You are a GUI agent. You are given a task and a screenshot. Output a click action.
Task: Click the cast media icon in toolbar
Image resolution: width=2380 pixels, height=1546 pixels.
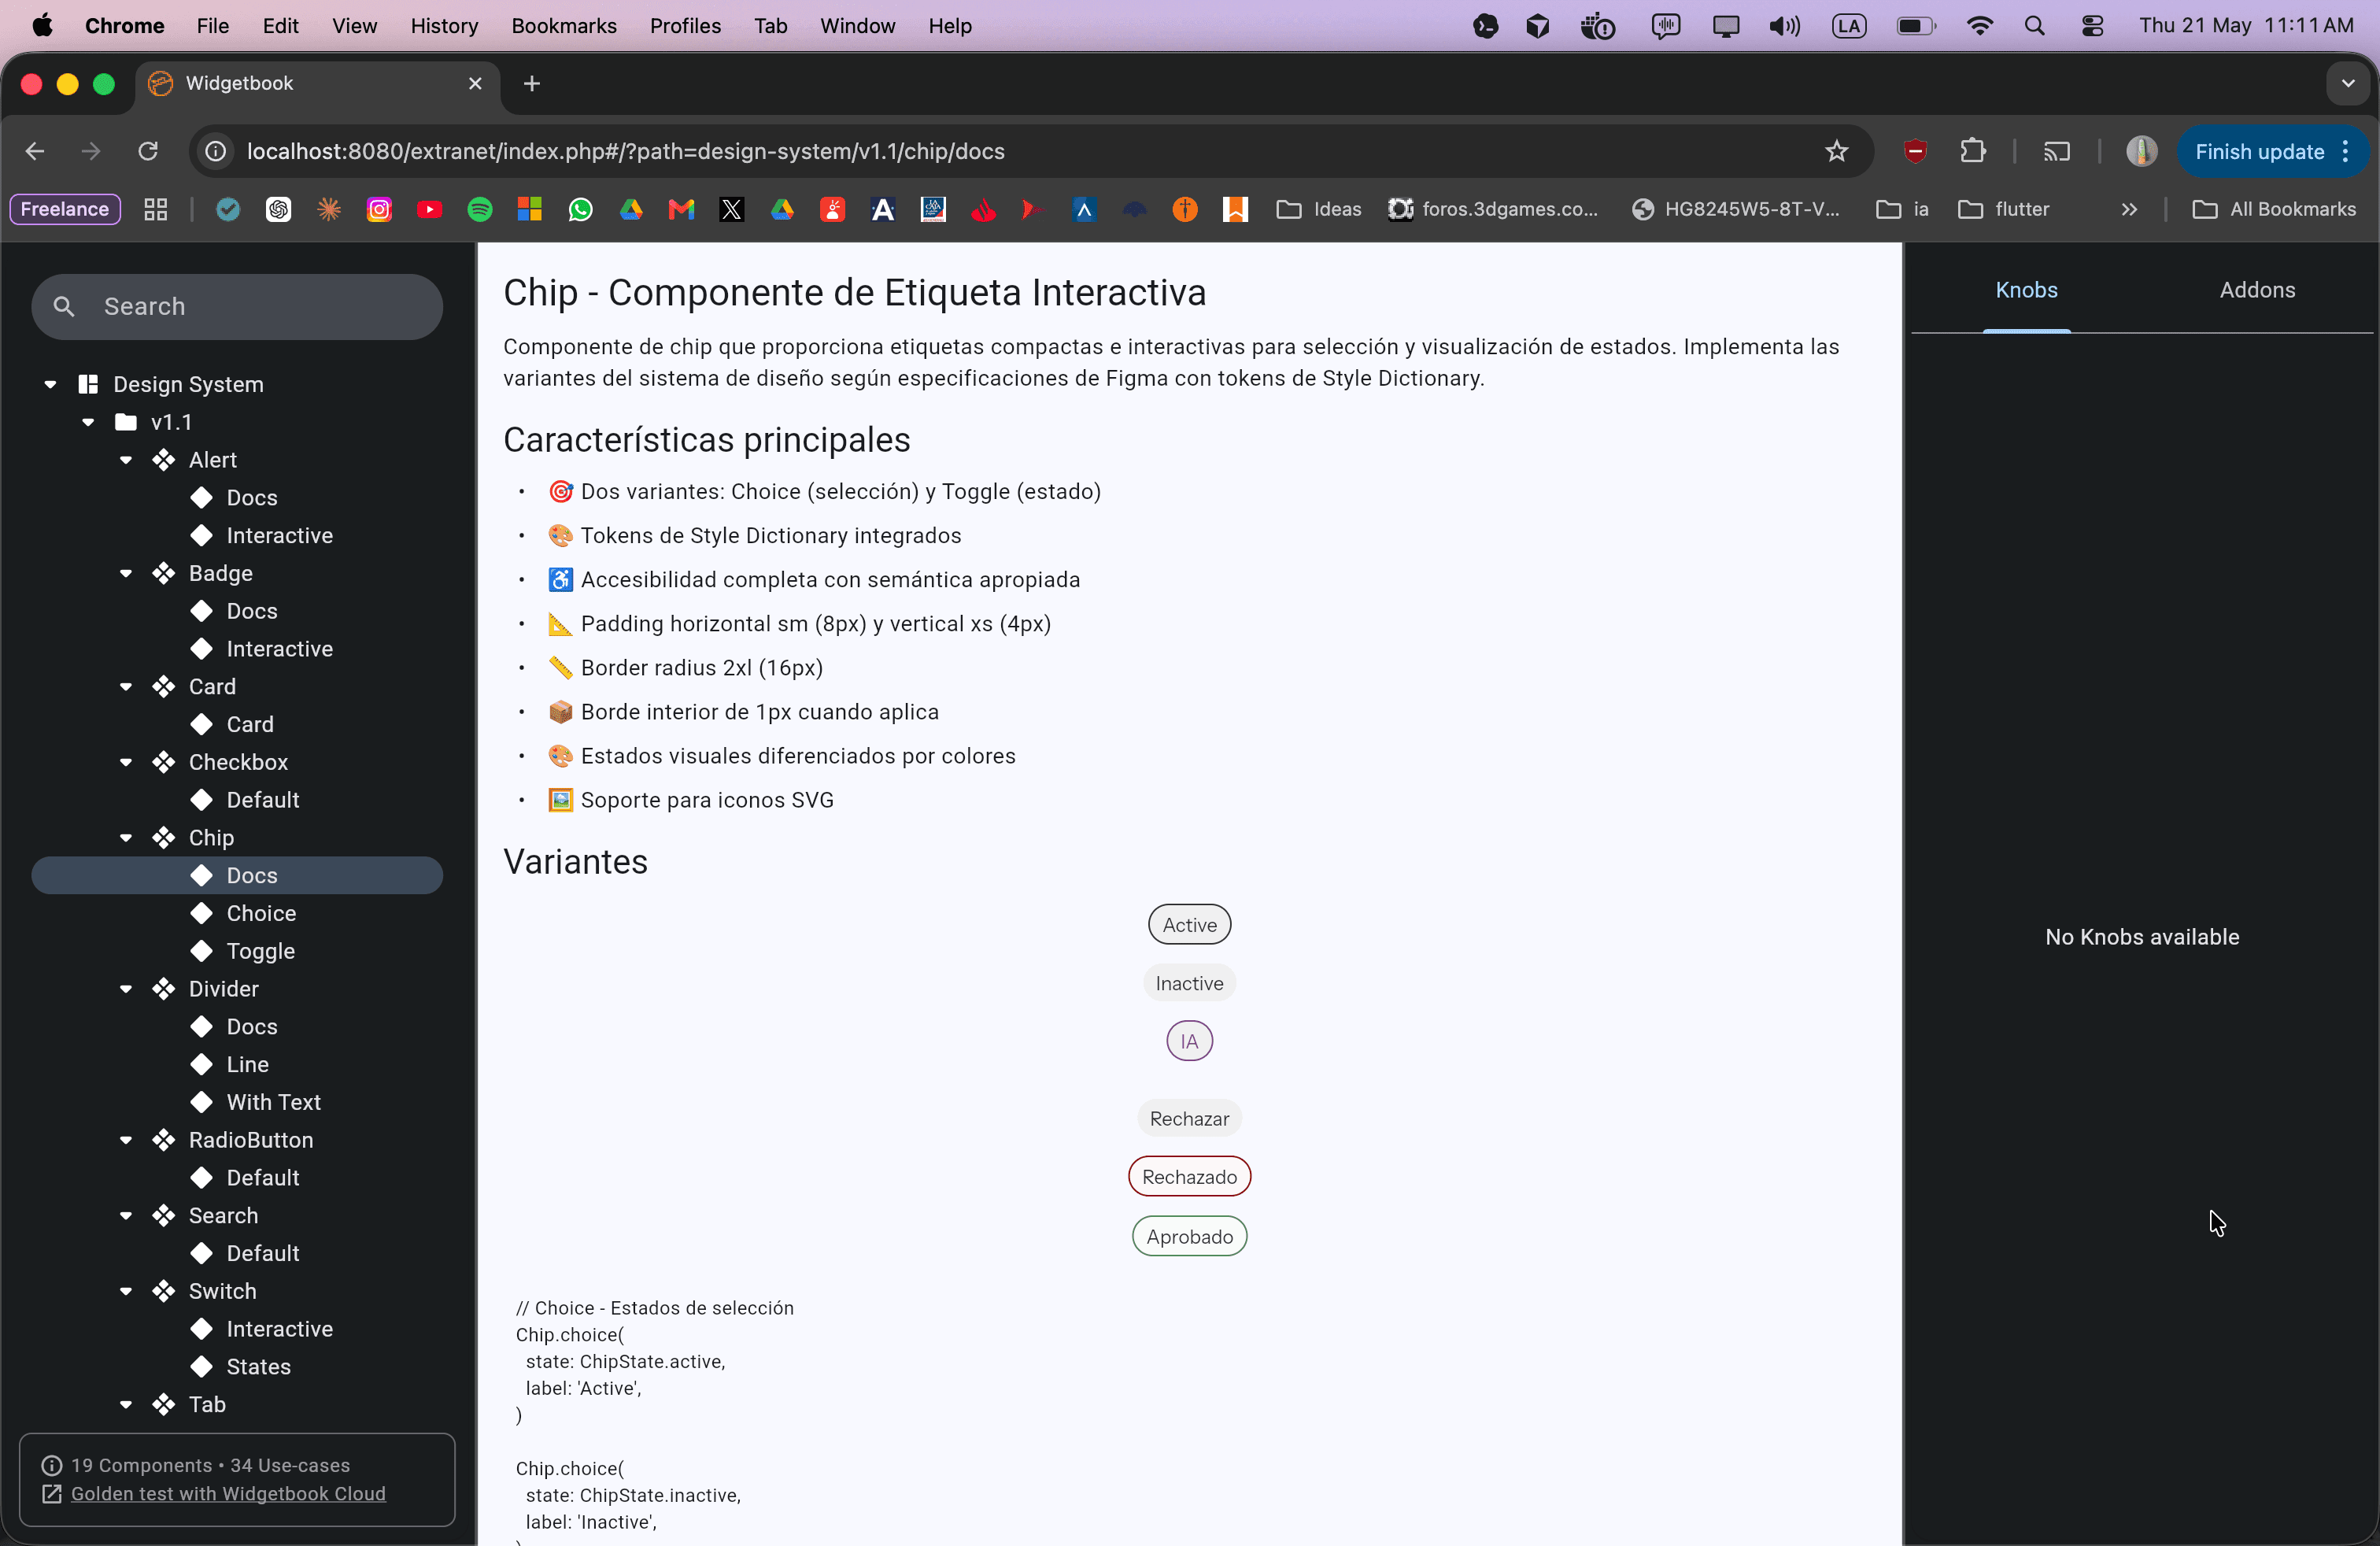point(2056,151)
